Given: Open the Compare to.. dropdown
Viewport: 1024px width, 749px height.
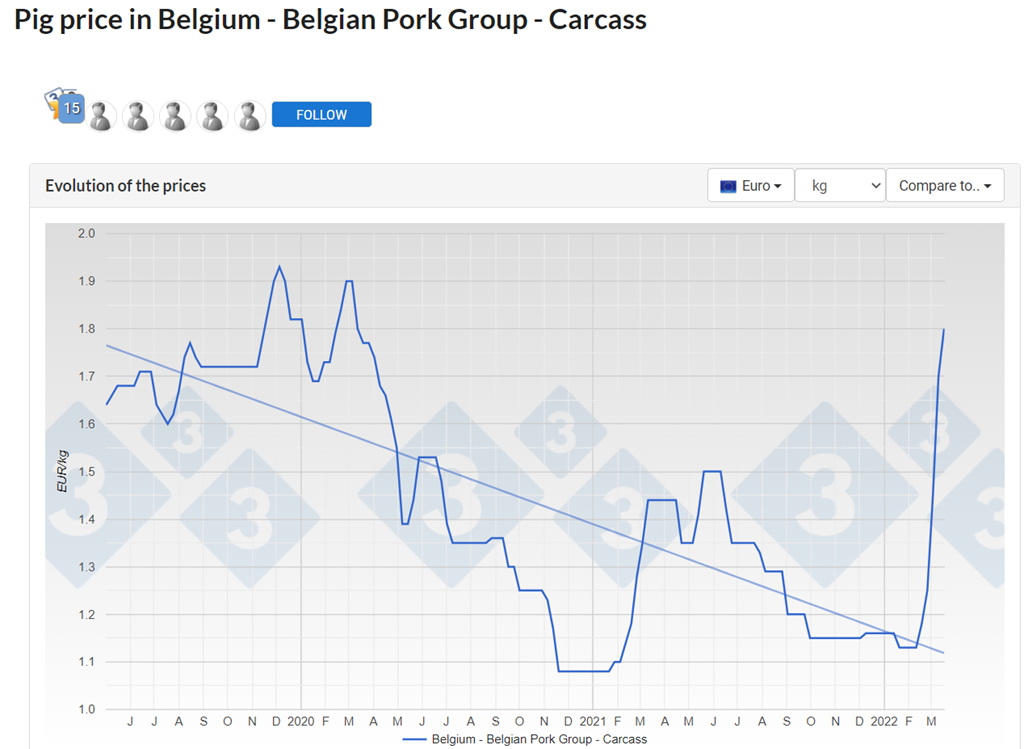Looking at the screenshot, I should (x=944, y=186).
